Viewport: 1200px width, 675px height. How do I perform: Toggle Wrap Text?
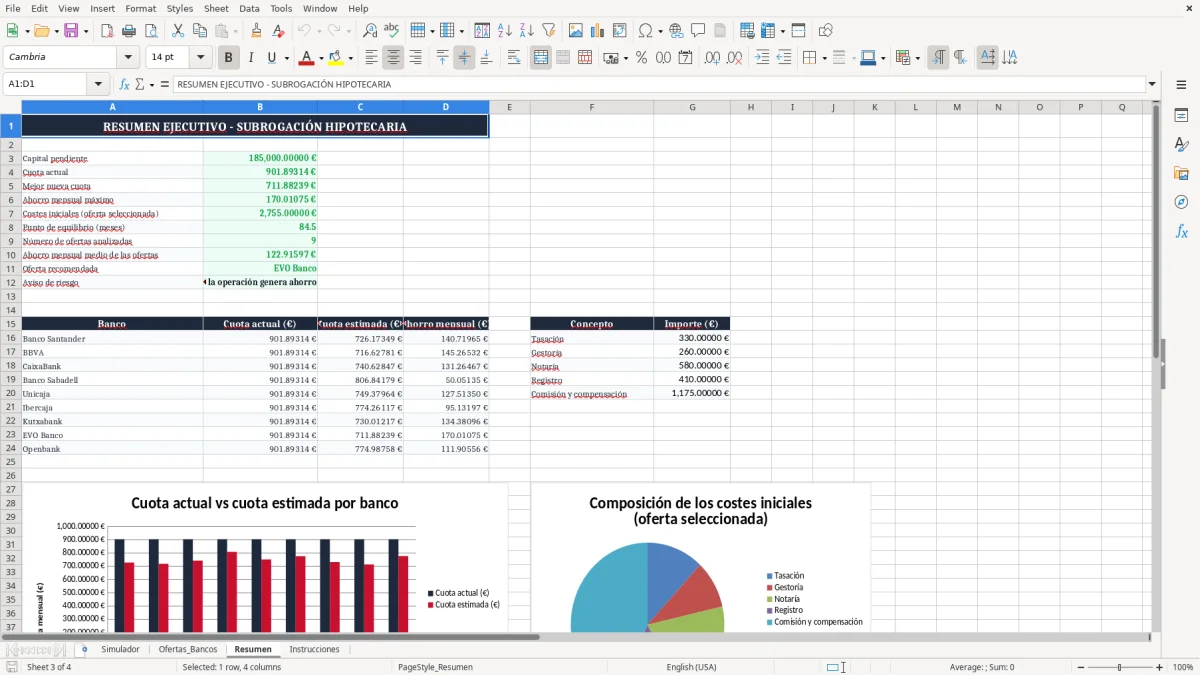[x=513, y=58]
